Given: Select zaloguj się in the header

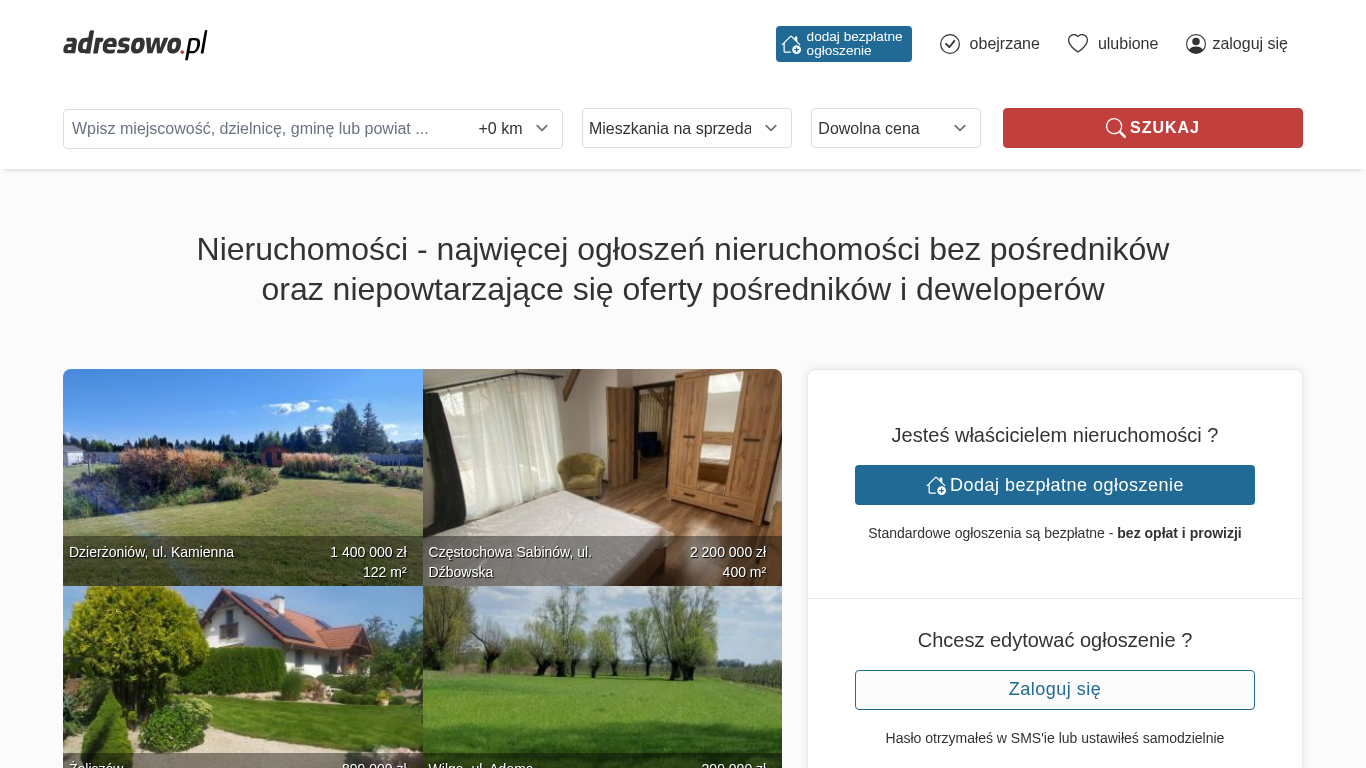Looking at the screenshot, I should click(x=1249, y=44).
